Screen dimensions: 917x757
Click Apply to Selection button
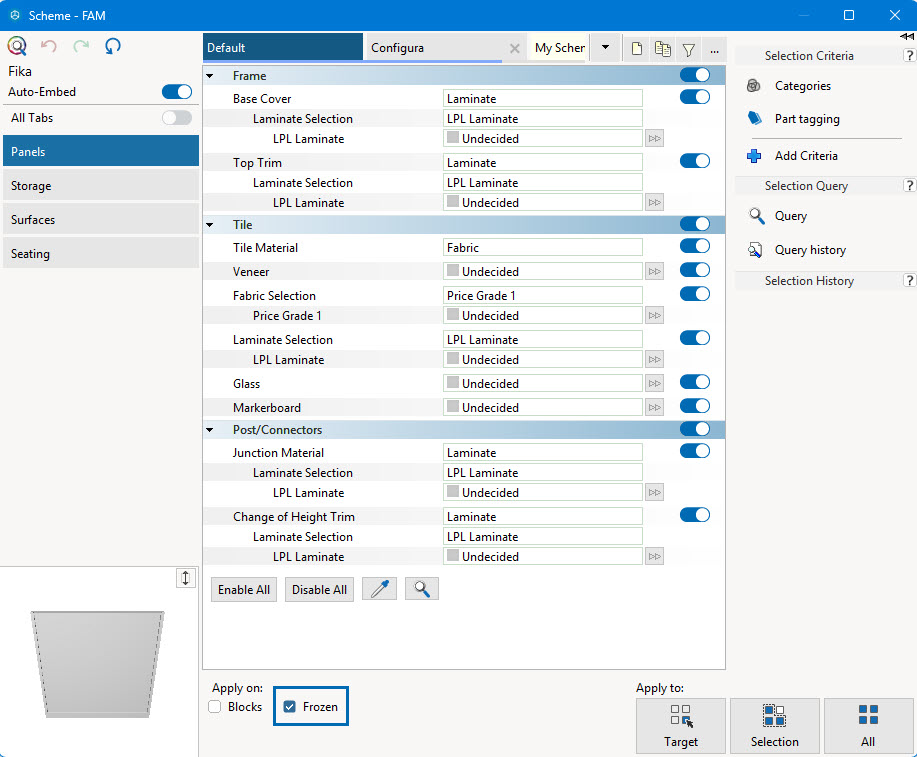[774, 726]
